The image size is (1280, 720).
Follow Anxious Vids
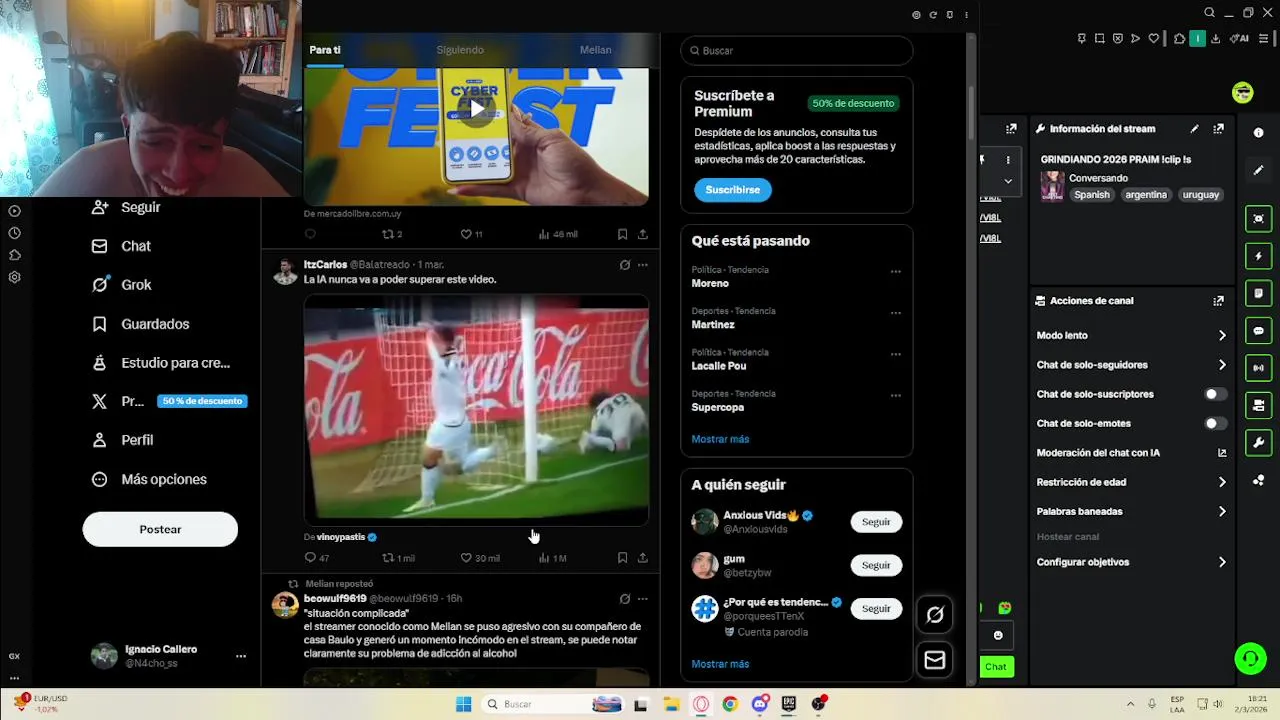coord(876,522)
